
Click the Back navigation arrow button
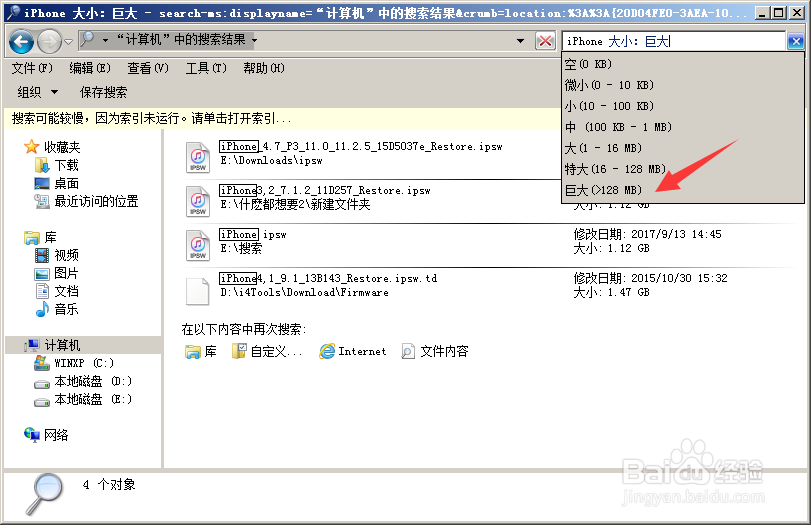22,41
